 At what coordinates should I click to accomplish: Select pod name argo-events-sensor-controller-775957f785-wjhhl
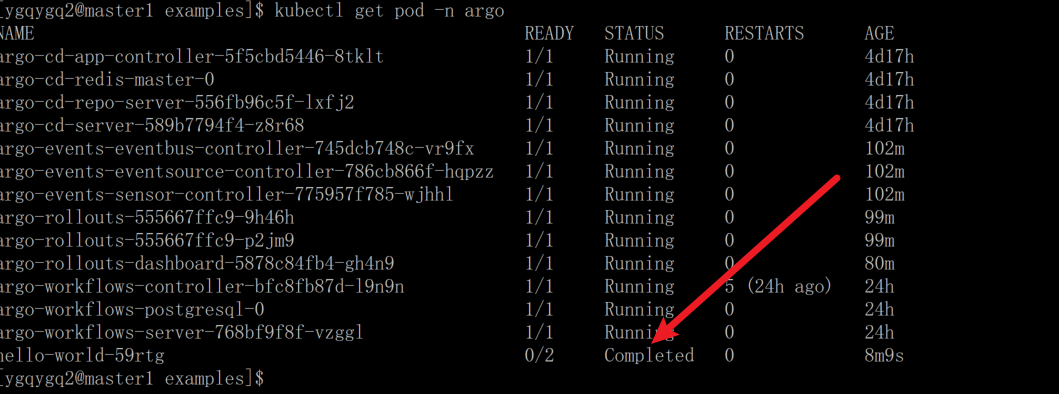coord(227,195)
